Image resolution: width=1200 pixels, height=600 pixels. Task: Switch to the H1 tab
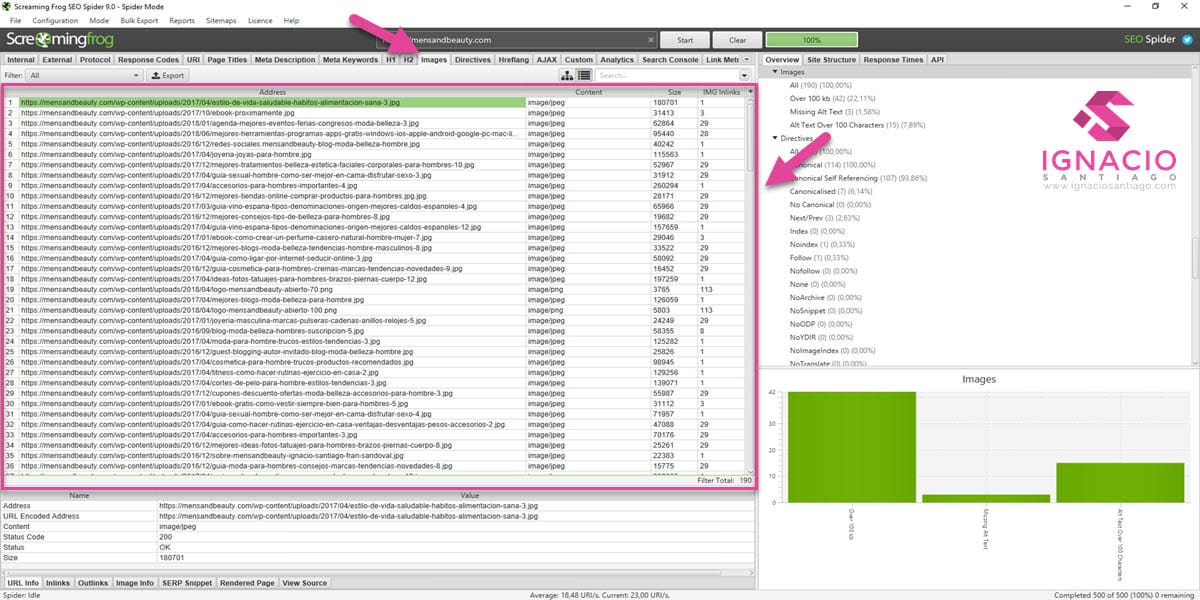[x=391, y=60]
